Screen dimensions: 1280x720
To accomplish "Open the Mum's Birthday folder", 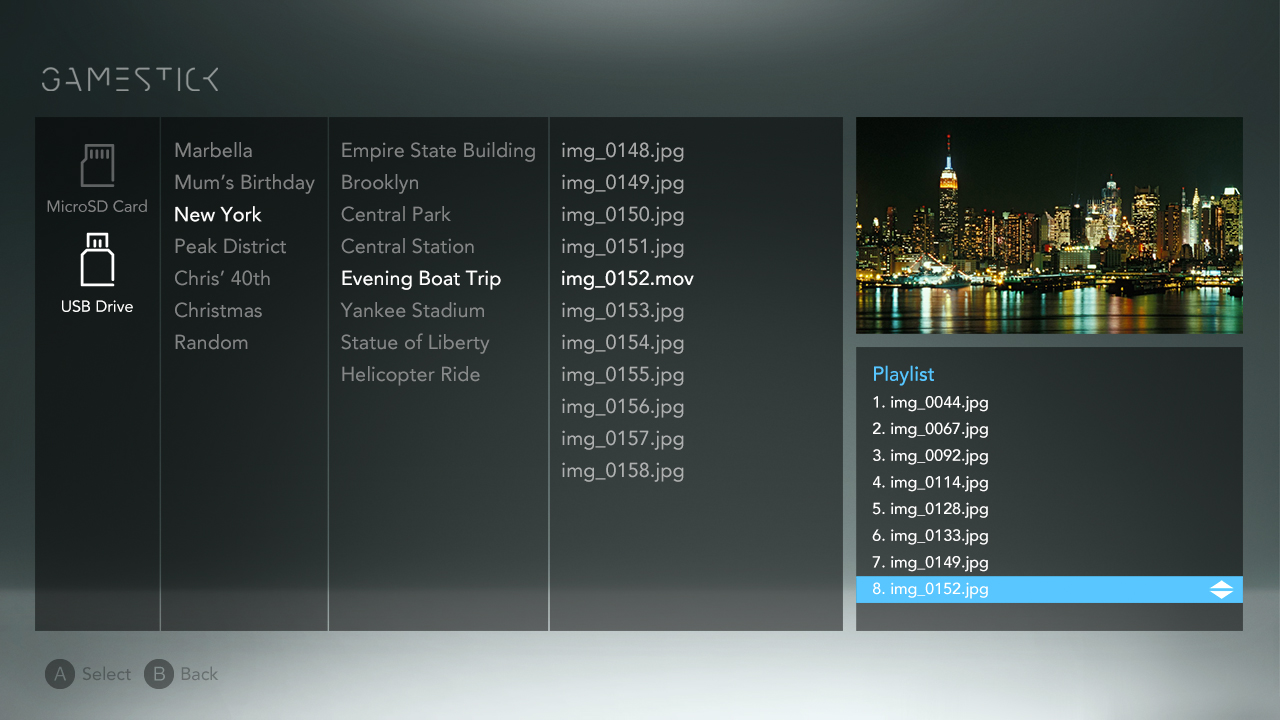I will tap(244, 183).
